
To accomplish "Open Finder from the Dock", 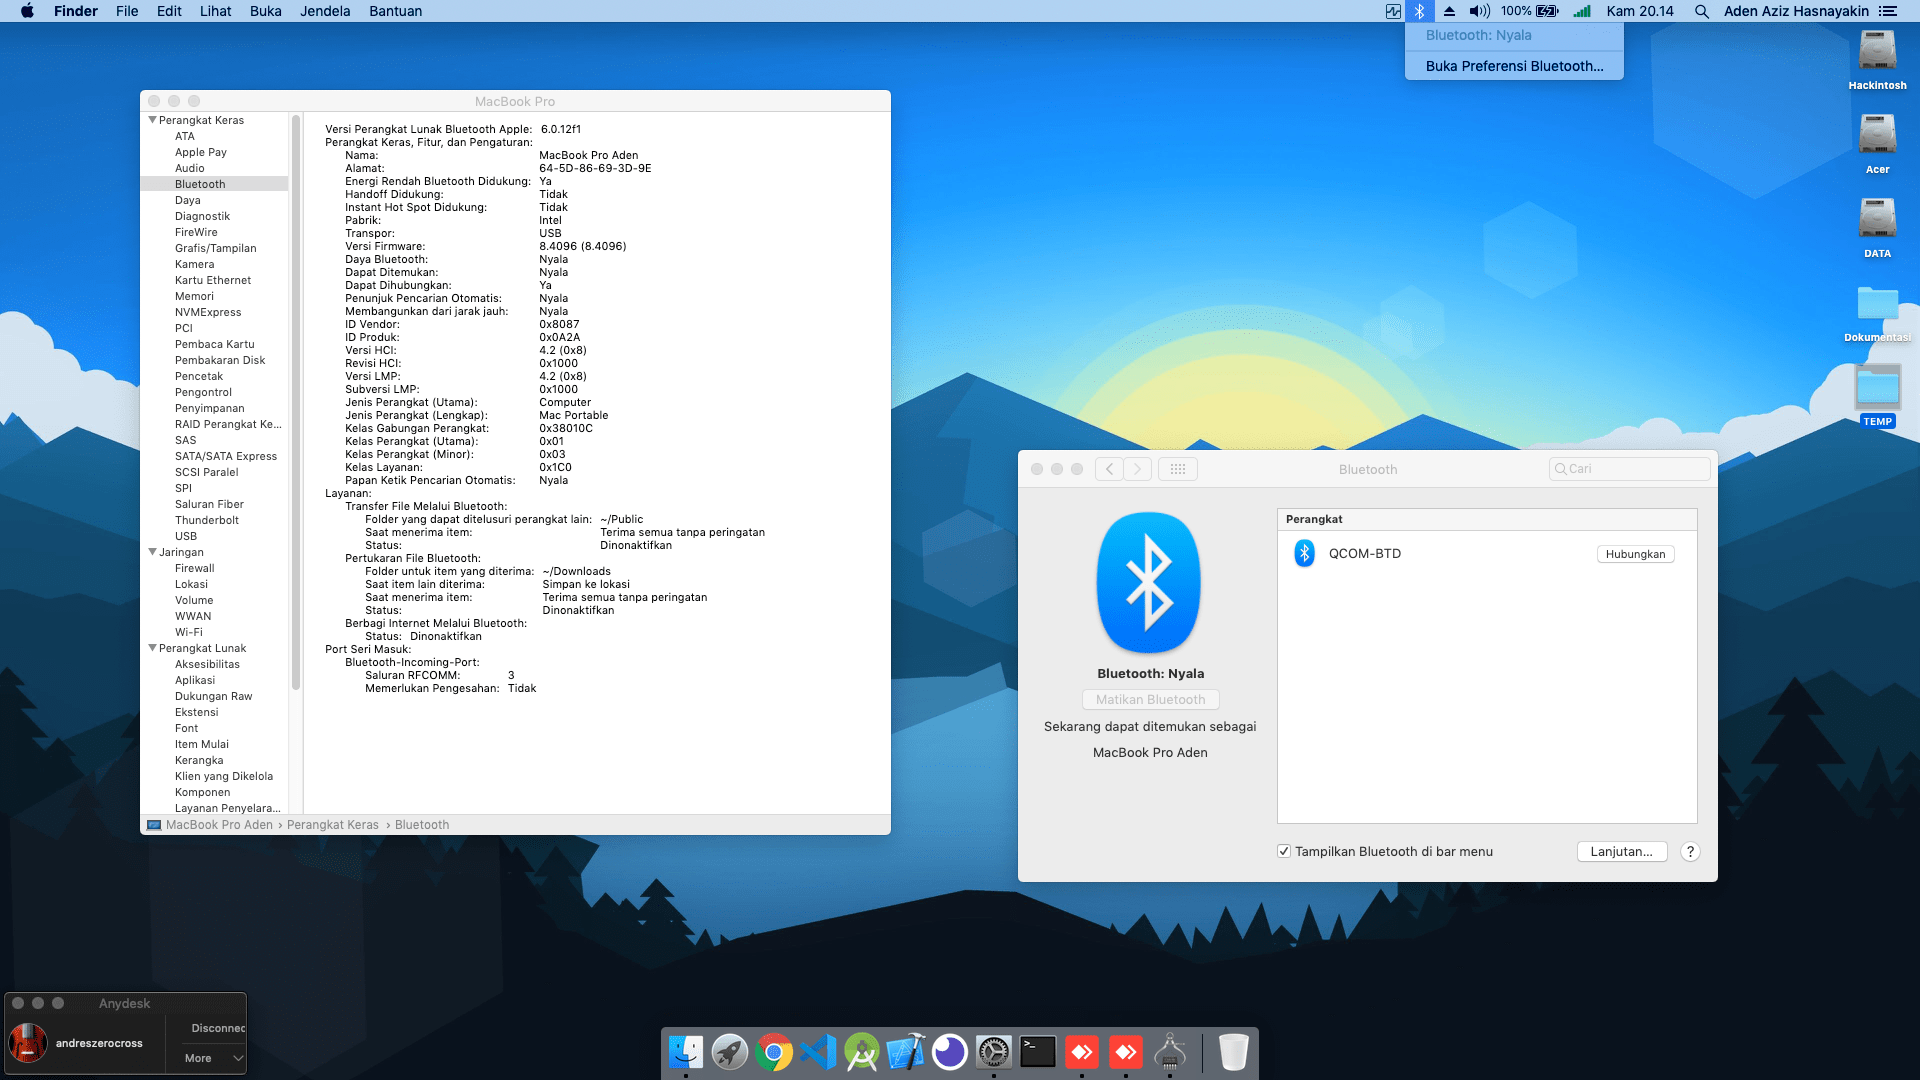I will click(686, 1052).
